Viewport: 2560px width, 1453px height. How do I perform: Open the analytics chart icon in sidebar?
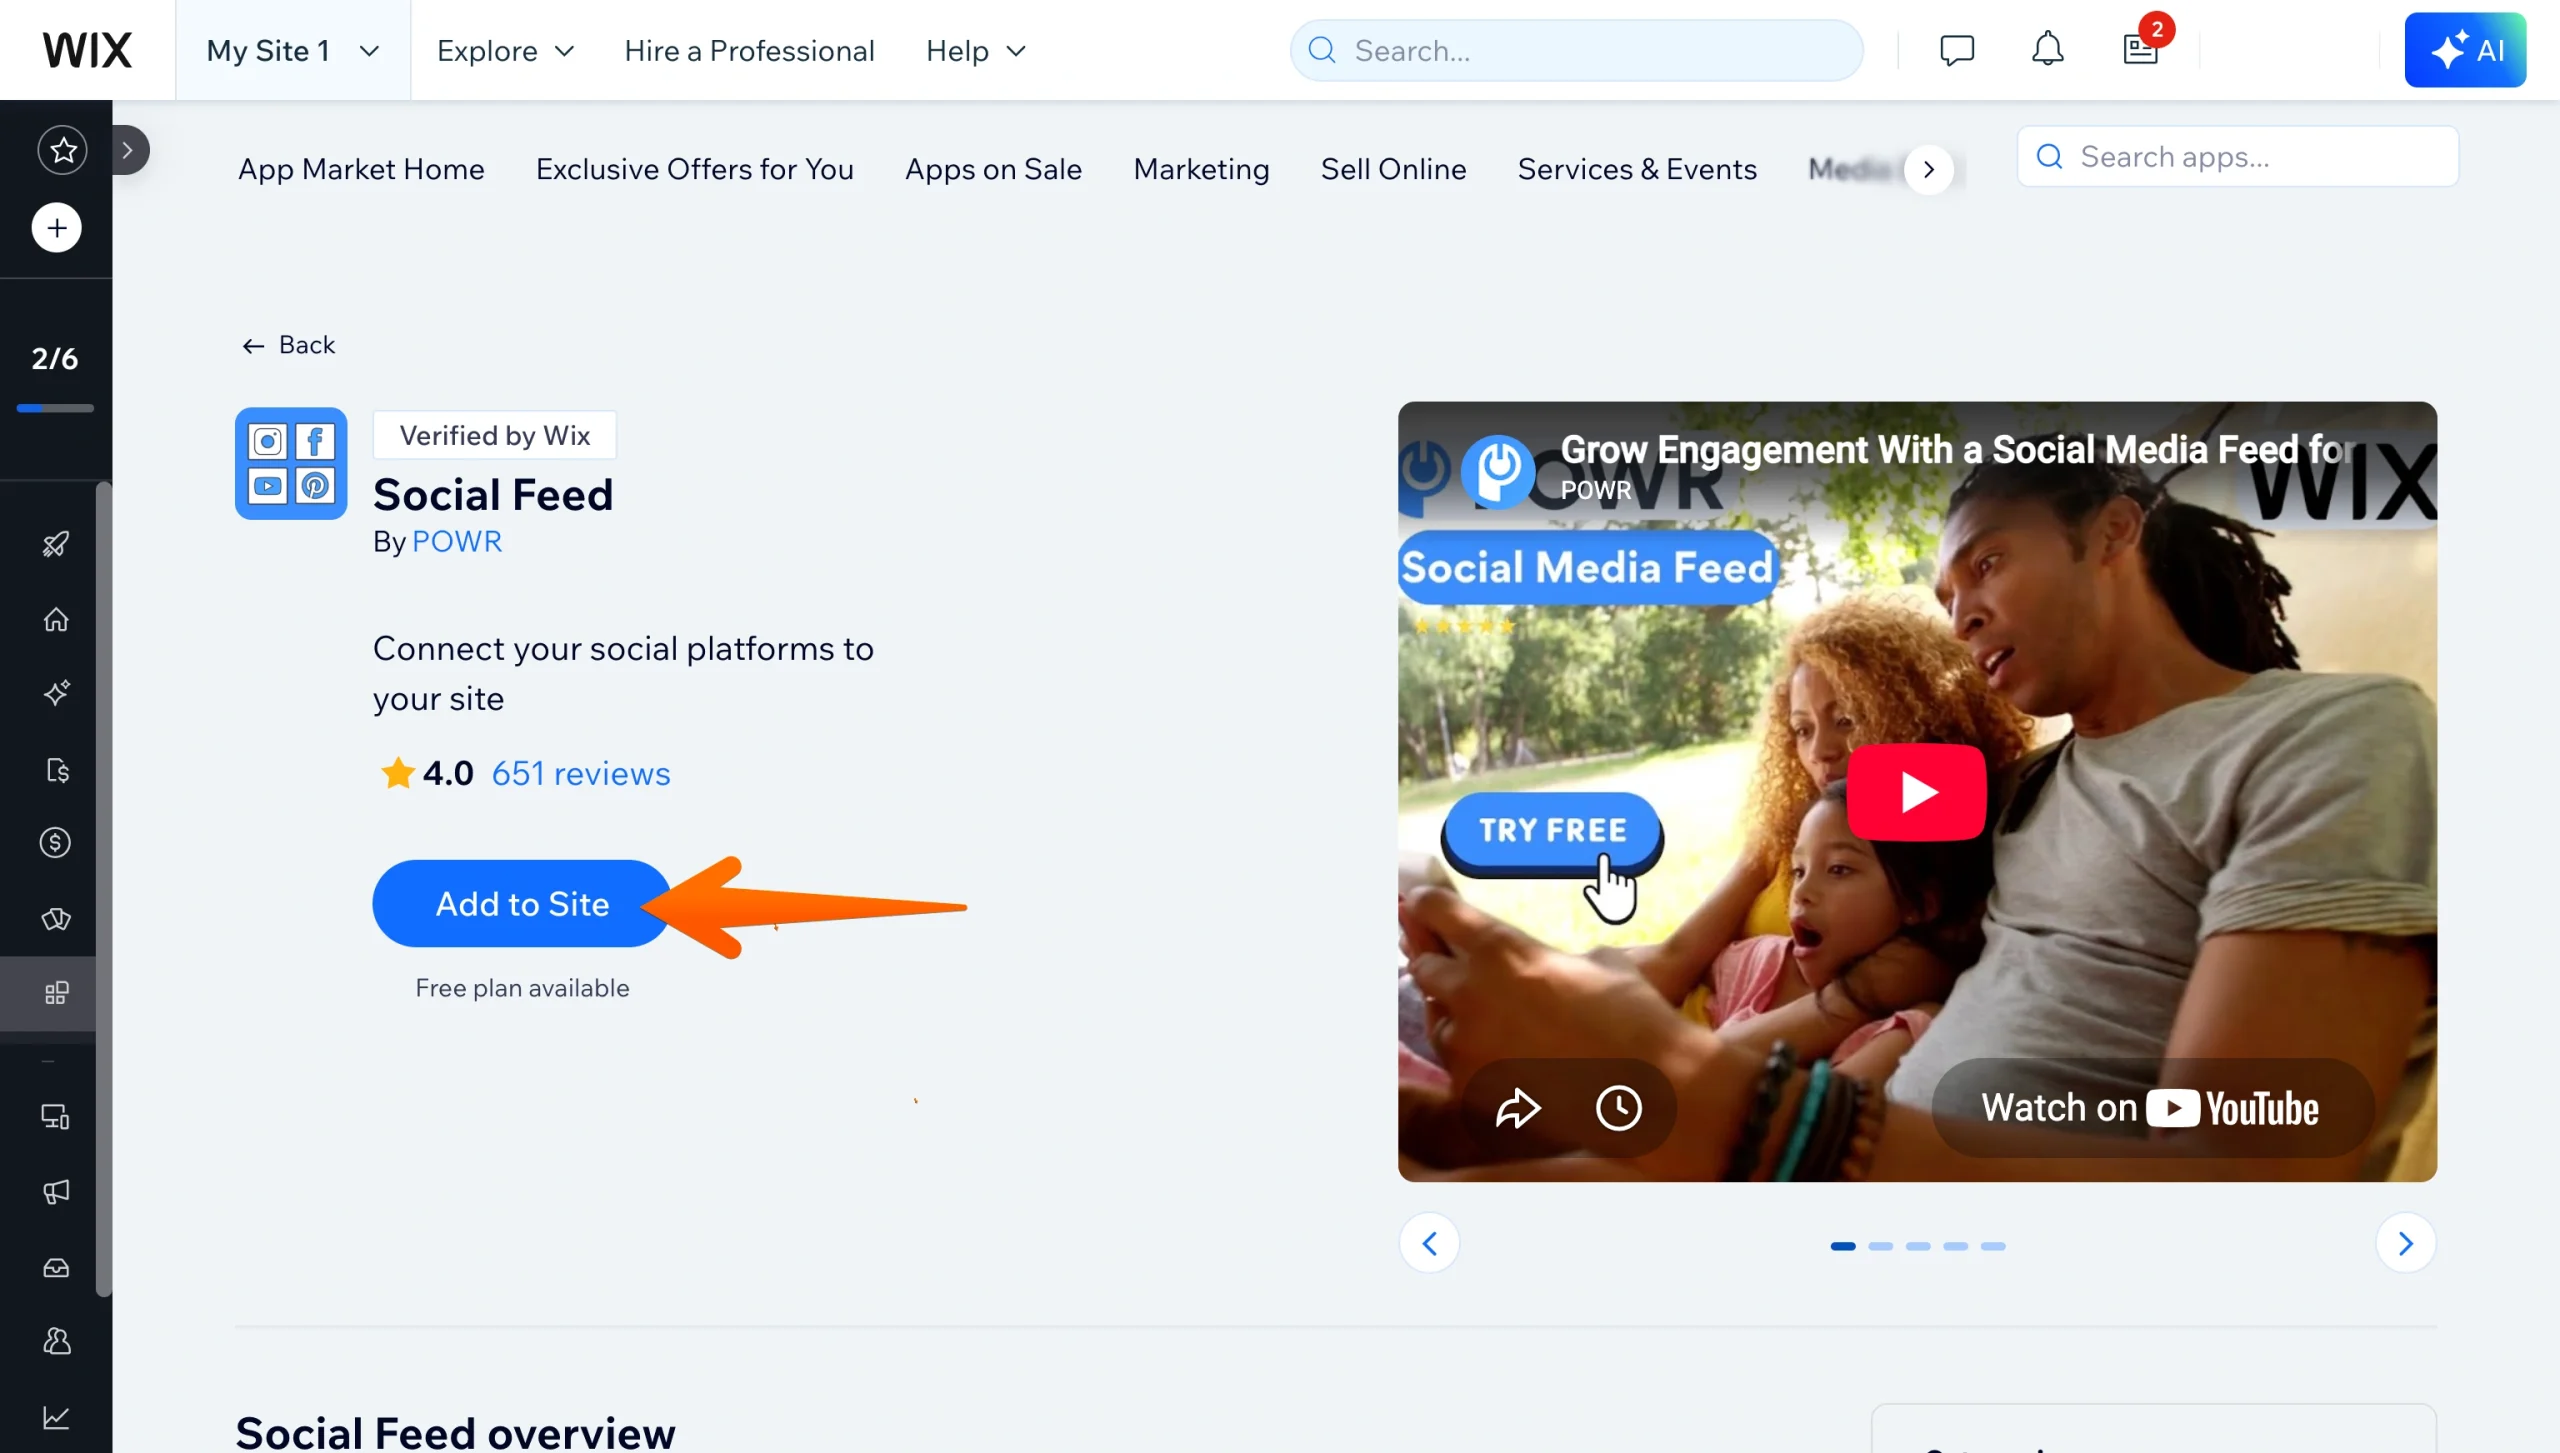[x=56, y=1416]
